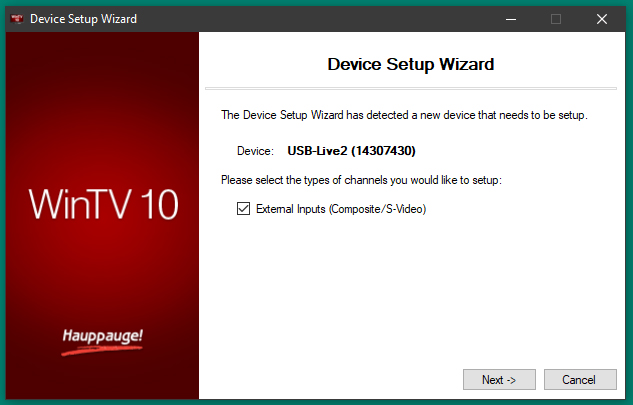Click the Hauppauge! logo
This screenshot has width=633, height=405.
coord(102,342)
